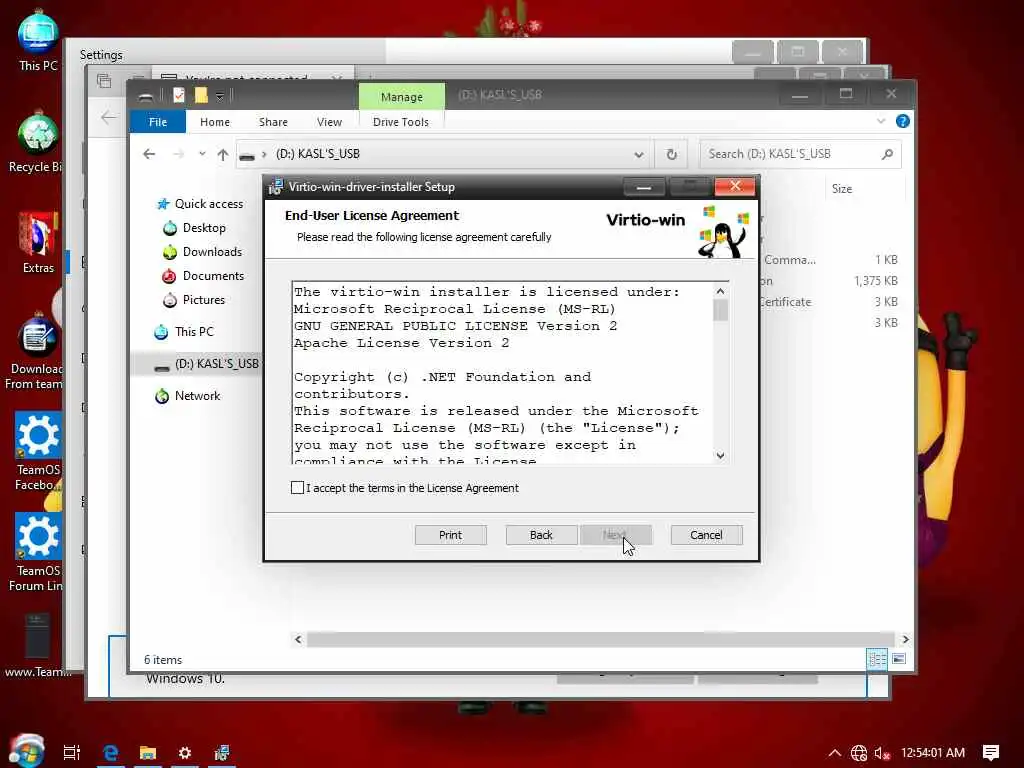Click the license agreement scrollbar thumb

(720, 310)
